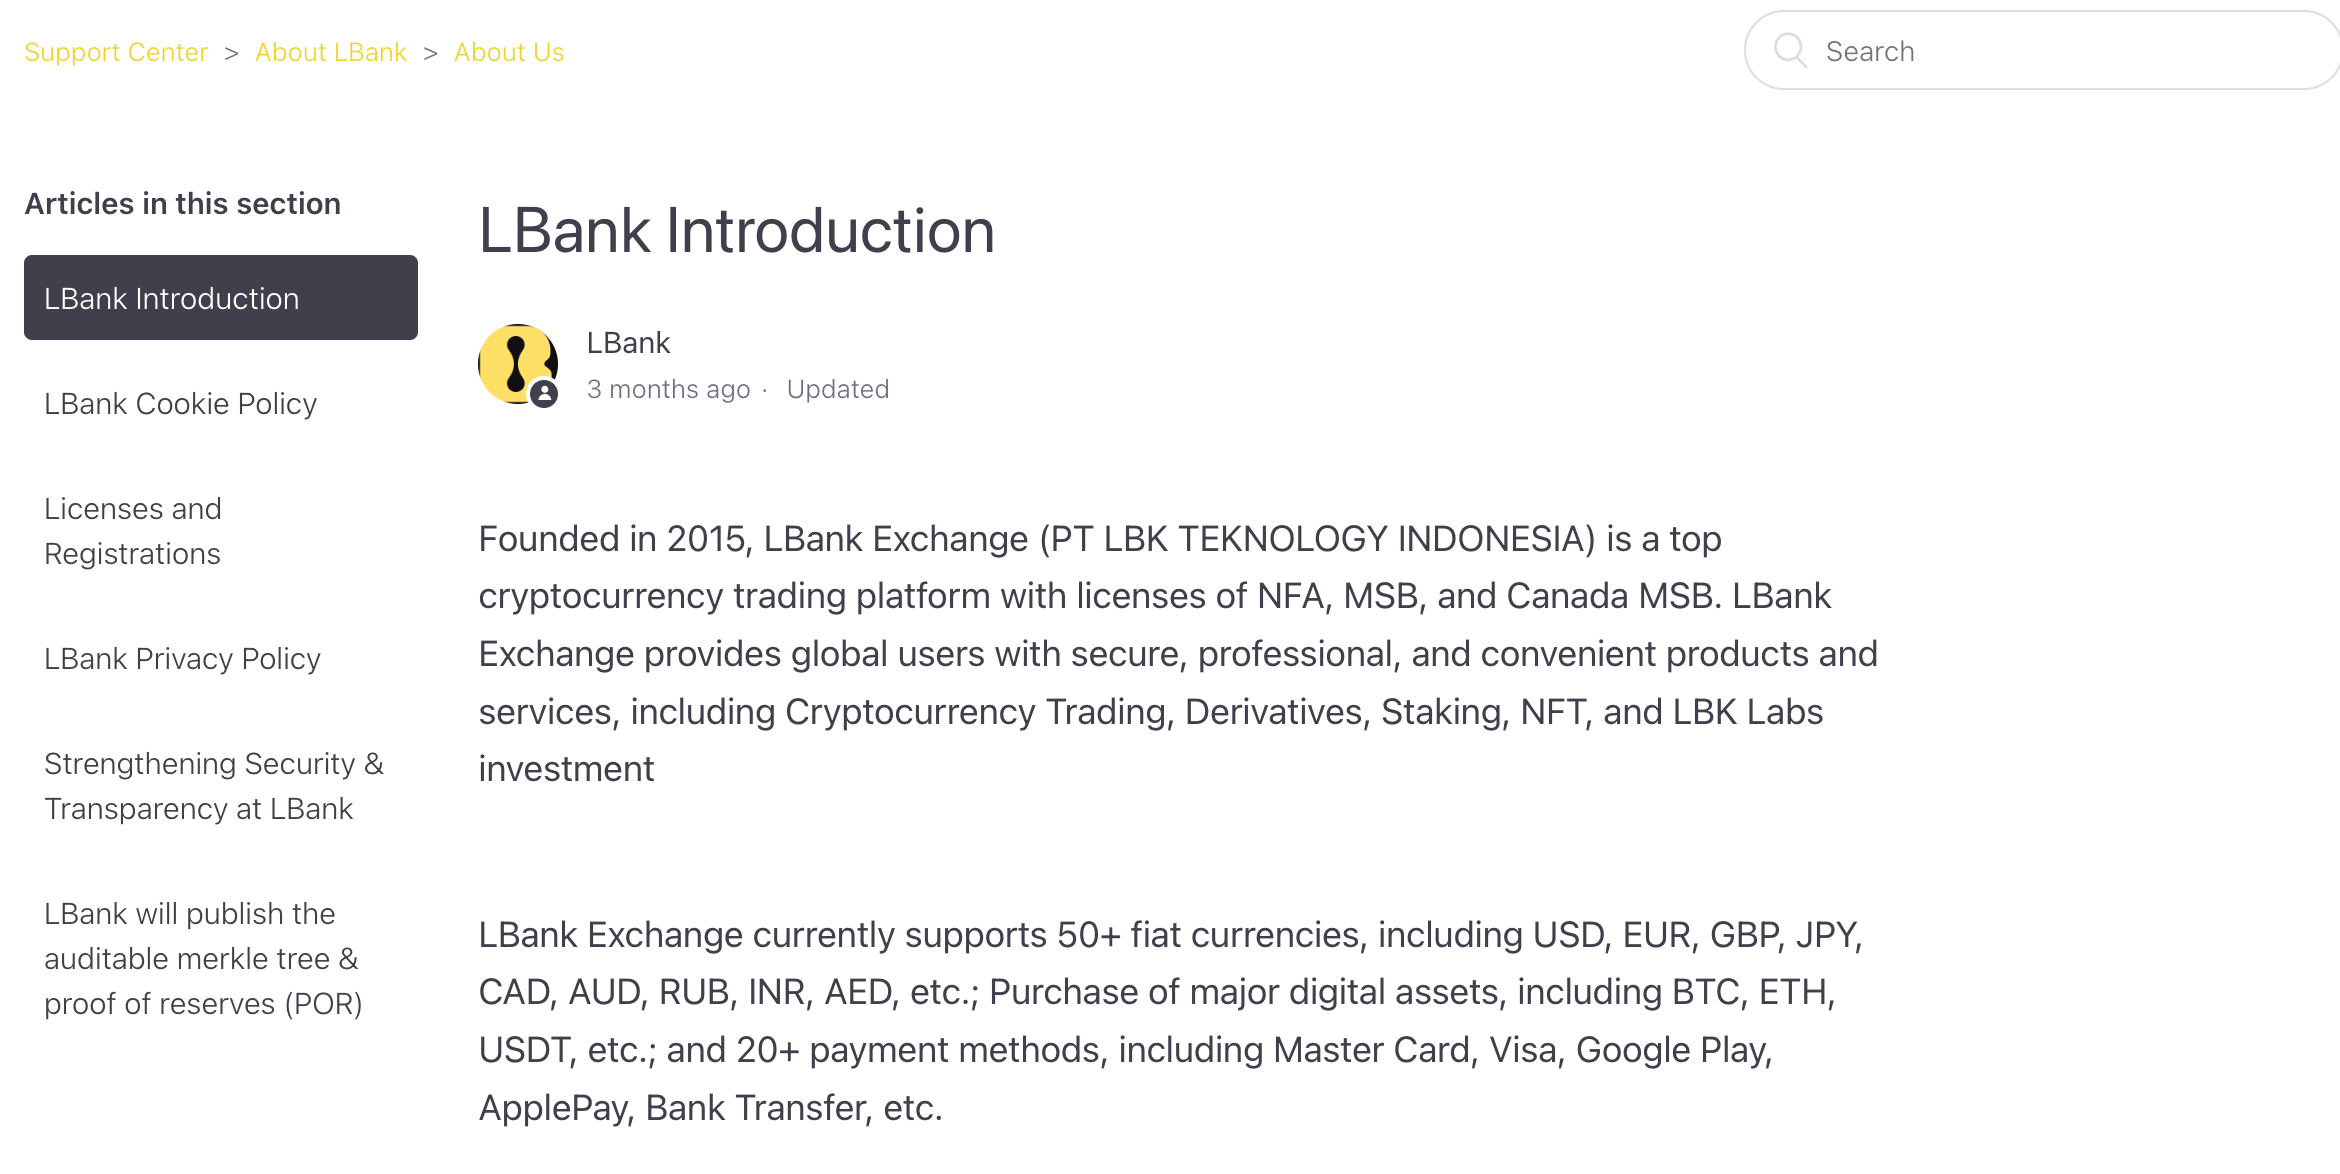Click the LBank author avatar logo
Screen dimensions: 2340x1174
point(518,363)
